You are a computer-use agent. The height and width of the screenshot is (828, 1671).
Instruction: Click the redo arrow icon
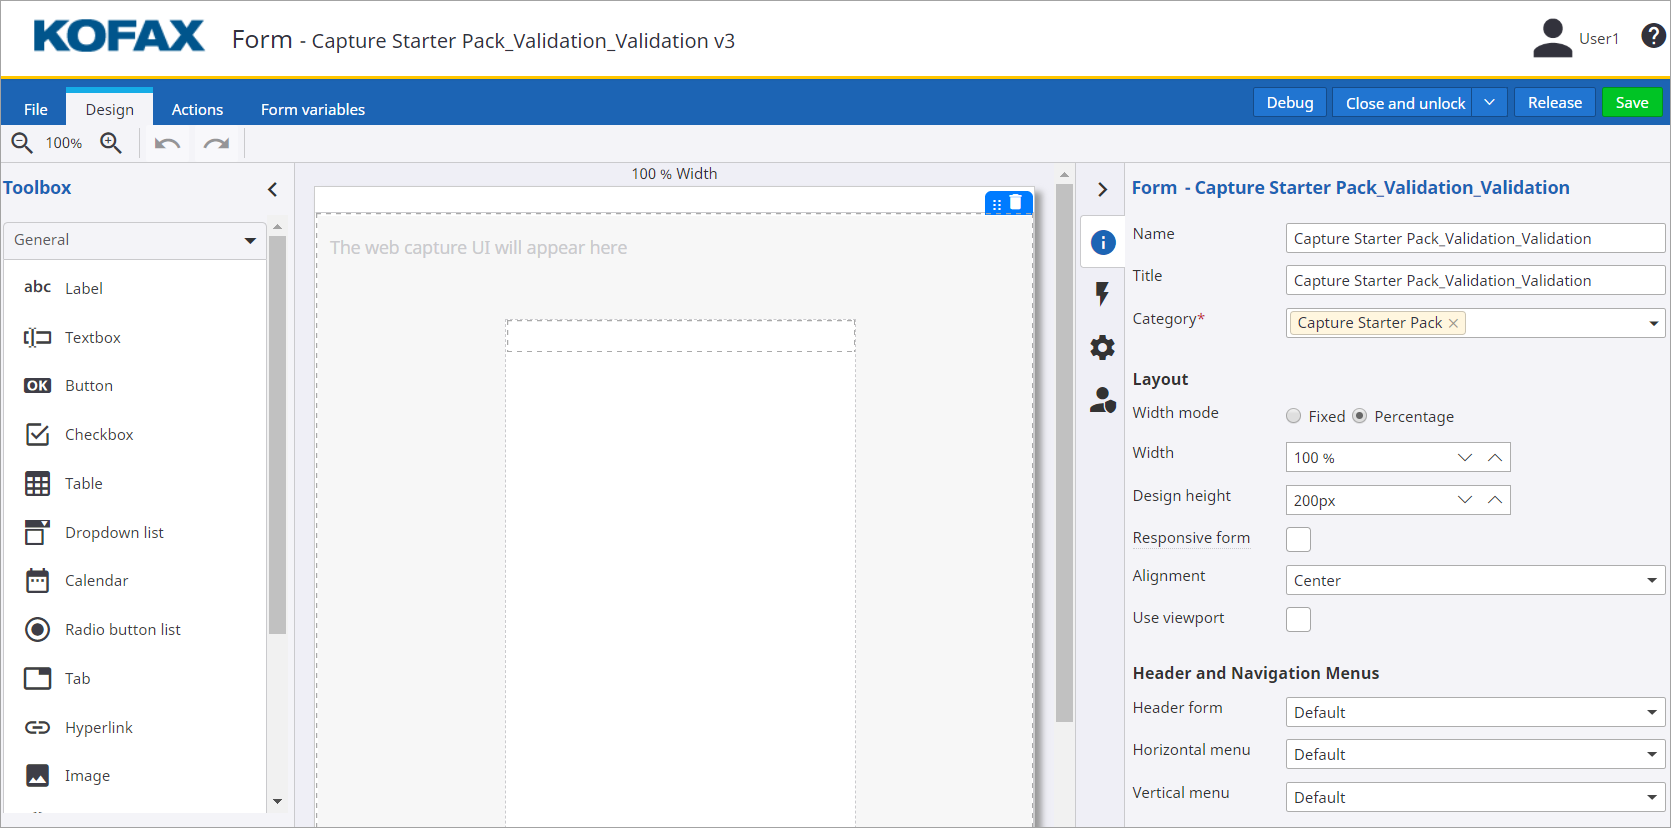click(216, 144)
